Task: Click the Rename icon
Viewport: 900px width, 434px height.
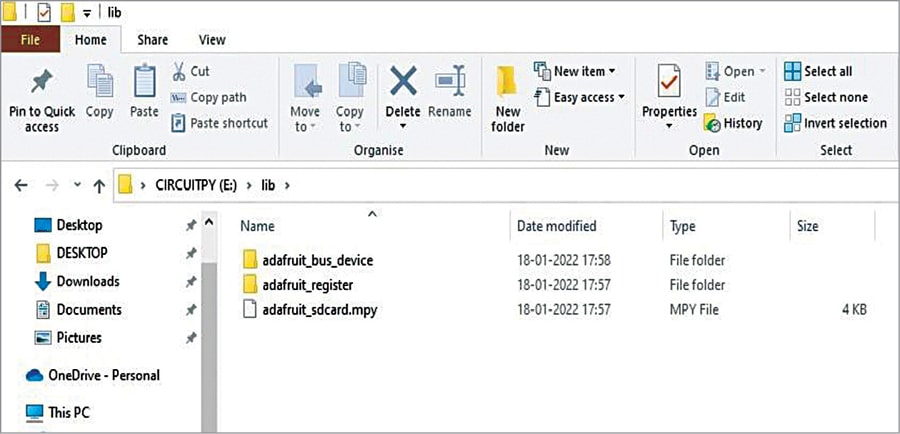Action: (449, 81)
